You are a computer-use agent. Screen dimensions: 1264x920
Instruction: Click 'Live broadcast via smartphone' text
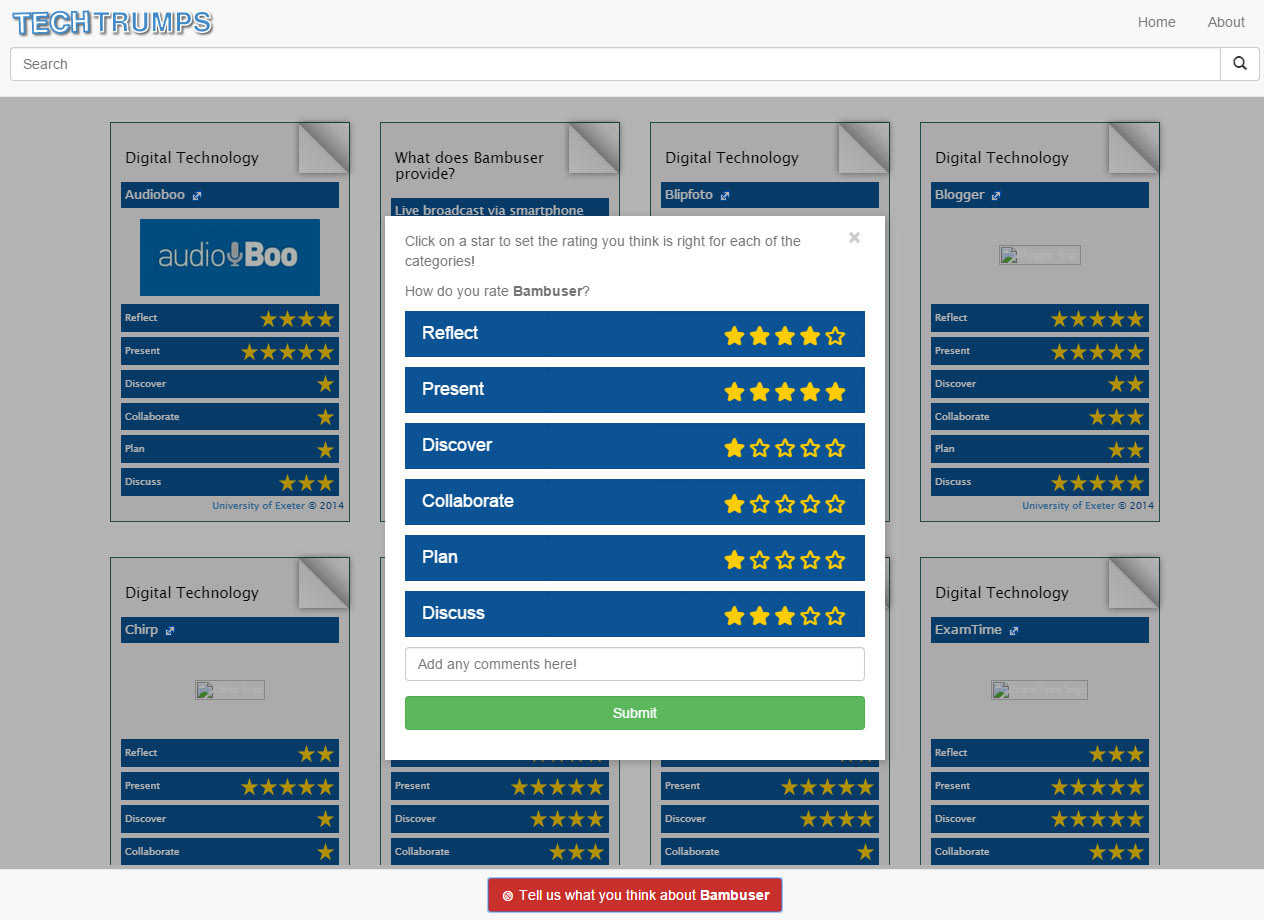pos(489,210)
